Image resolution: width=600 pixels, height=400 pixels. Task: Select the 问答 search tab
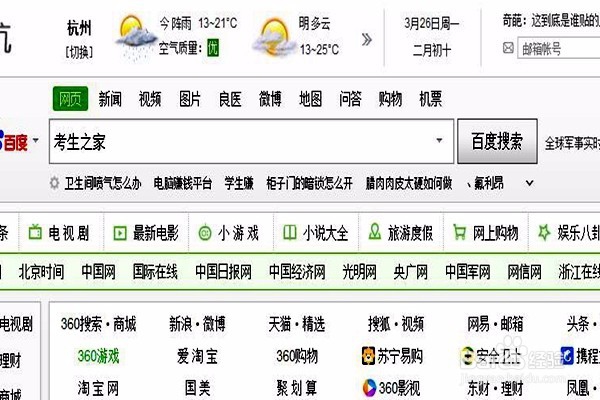pos(351,99)
